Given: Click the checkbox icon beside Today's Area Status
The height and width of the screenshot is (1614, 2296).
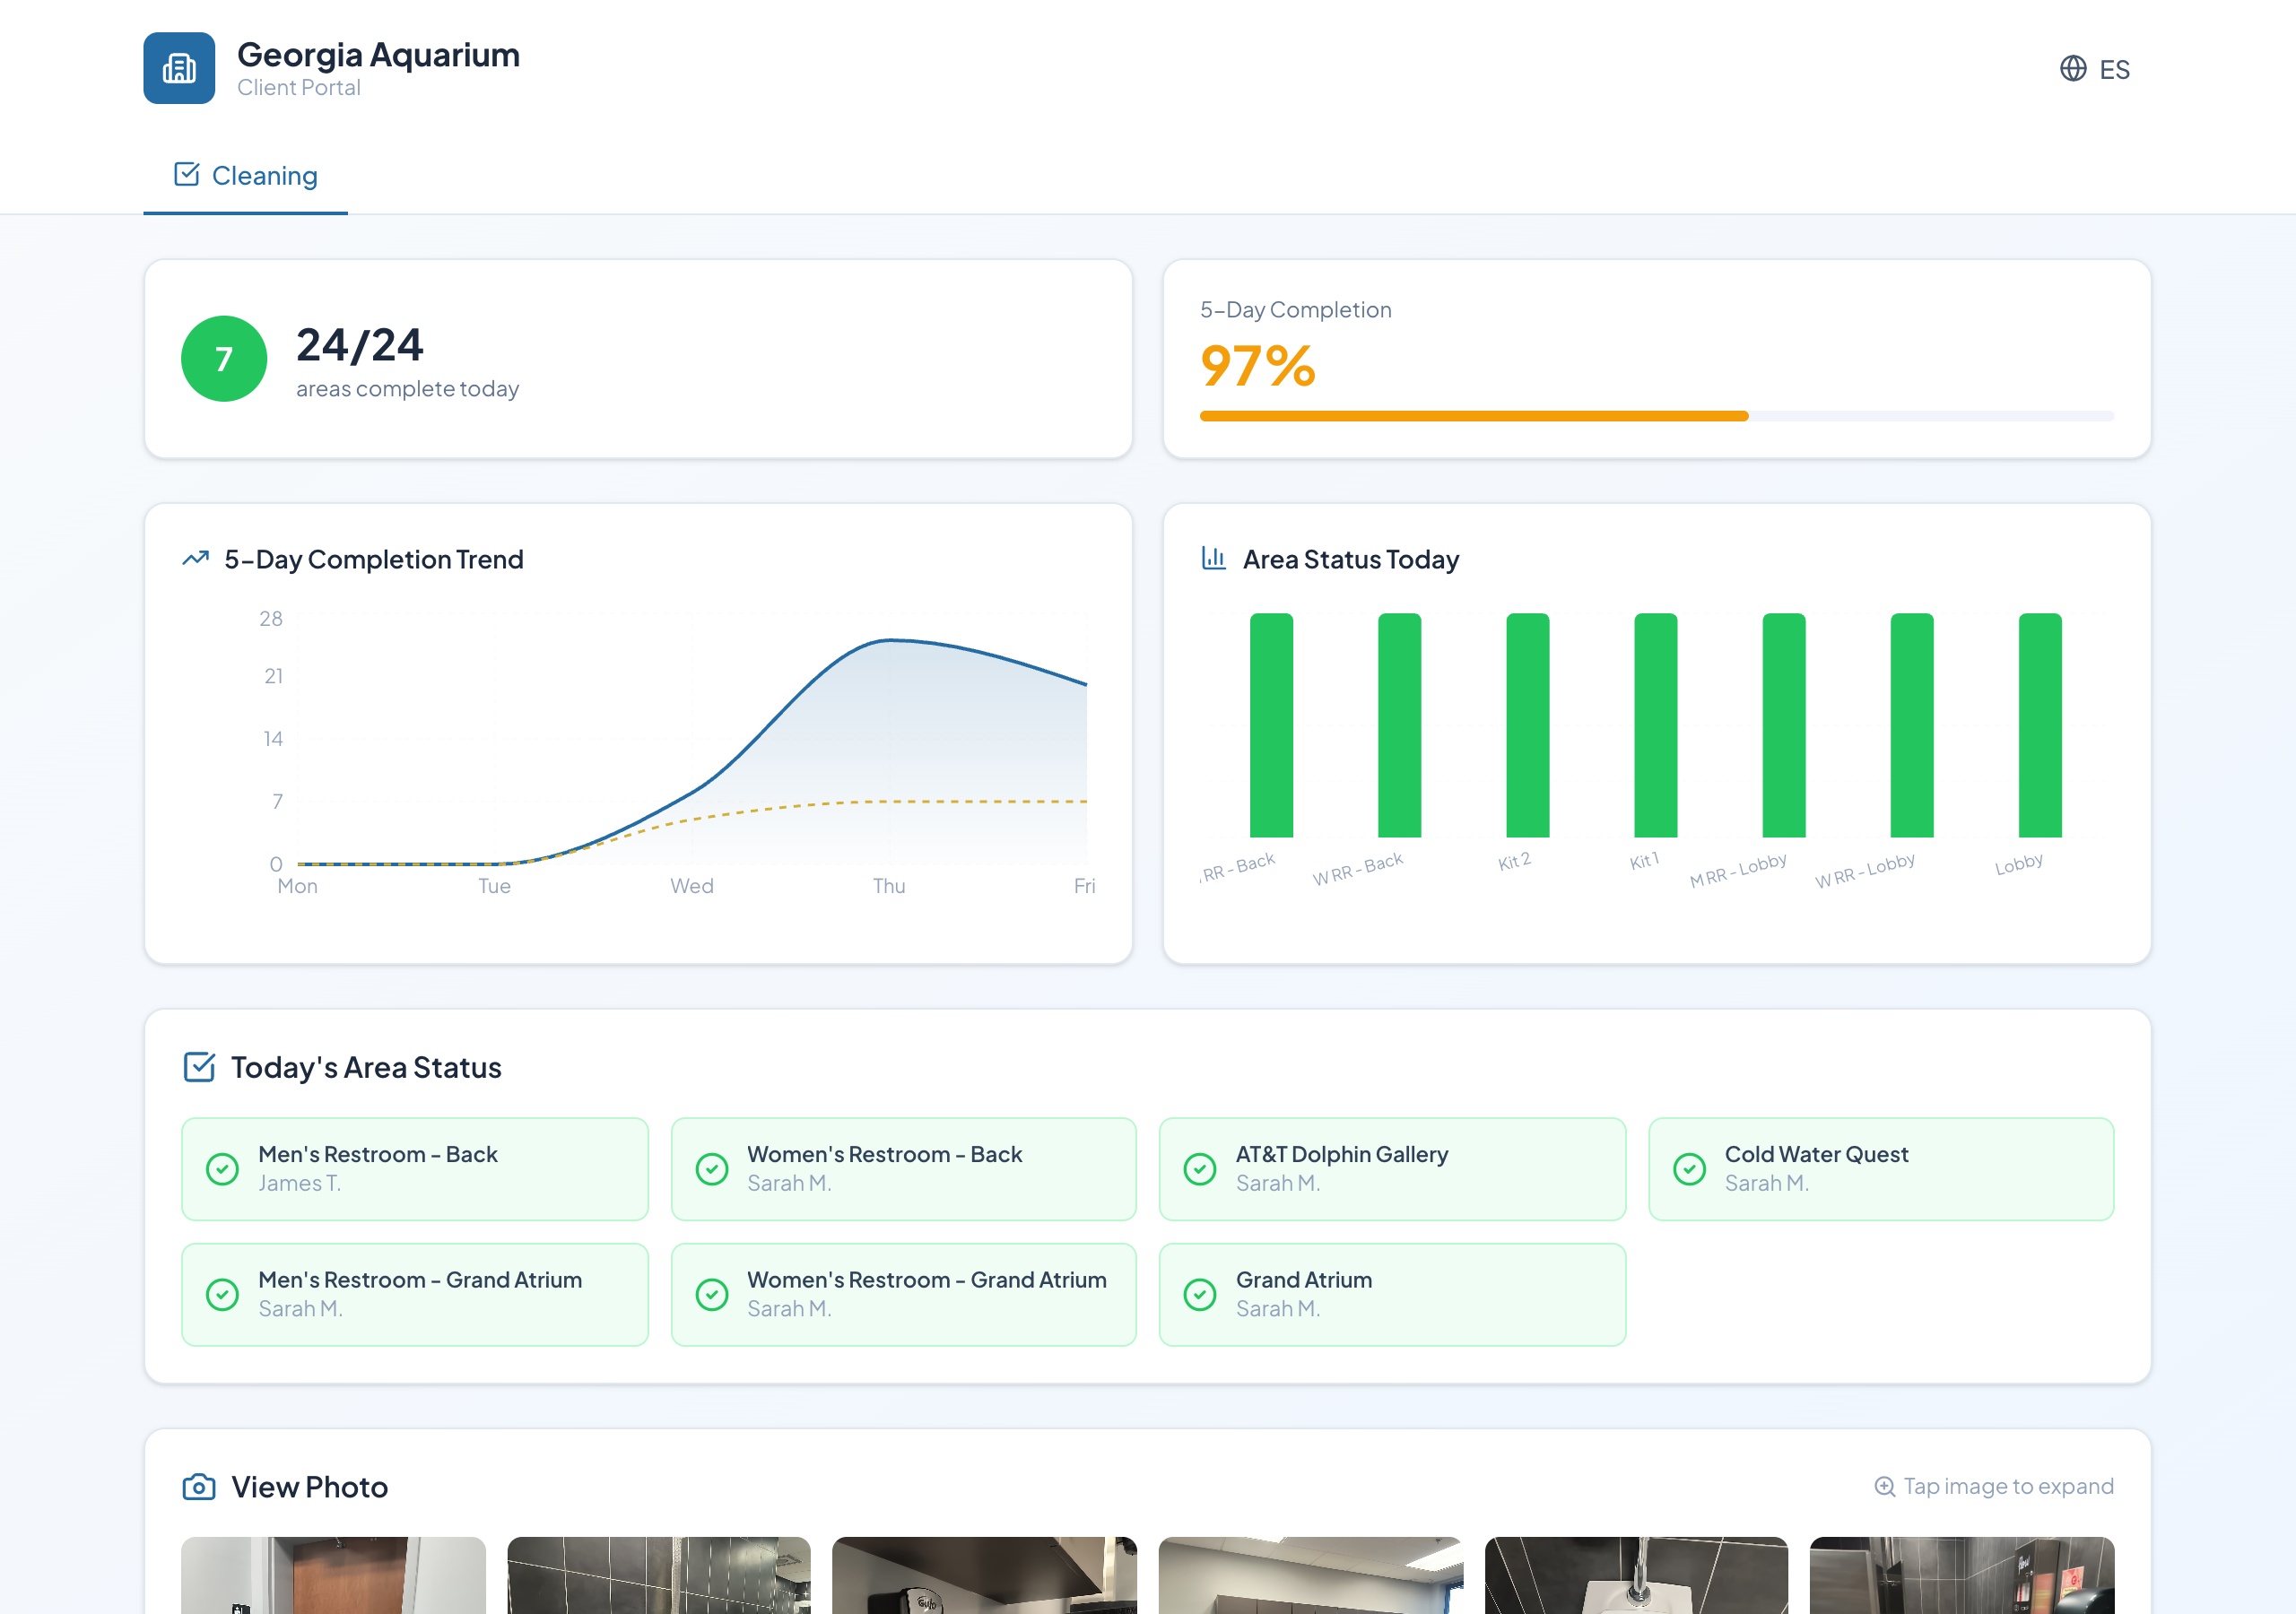Looking at the screenshot, I should [200, 1067].
